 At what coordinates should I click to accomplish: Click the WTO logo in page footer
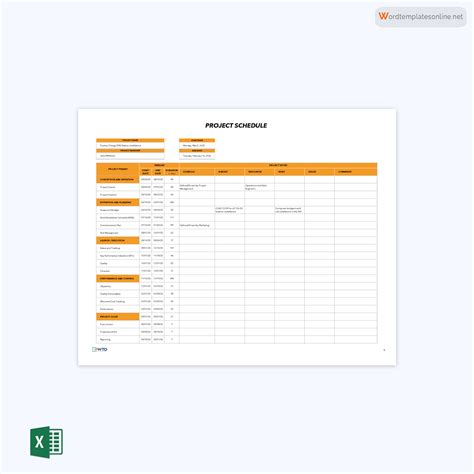pyautogui.click(x=100, y=349)
